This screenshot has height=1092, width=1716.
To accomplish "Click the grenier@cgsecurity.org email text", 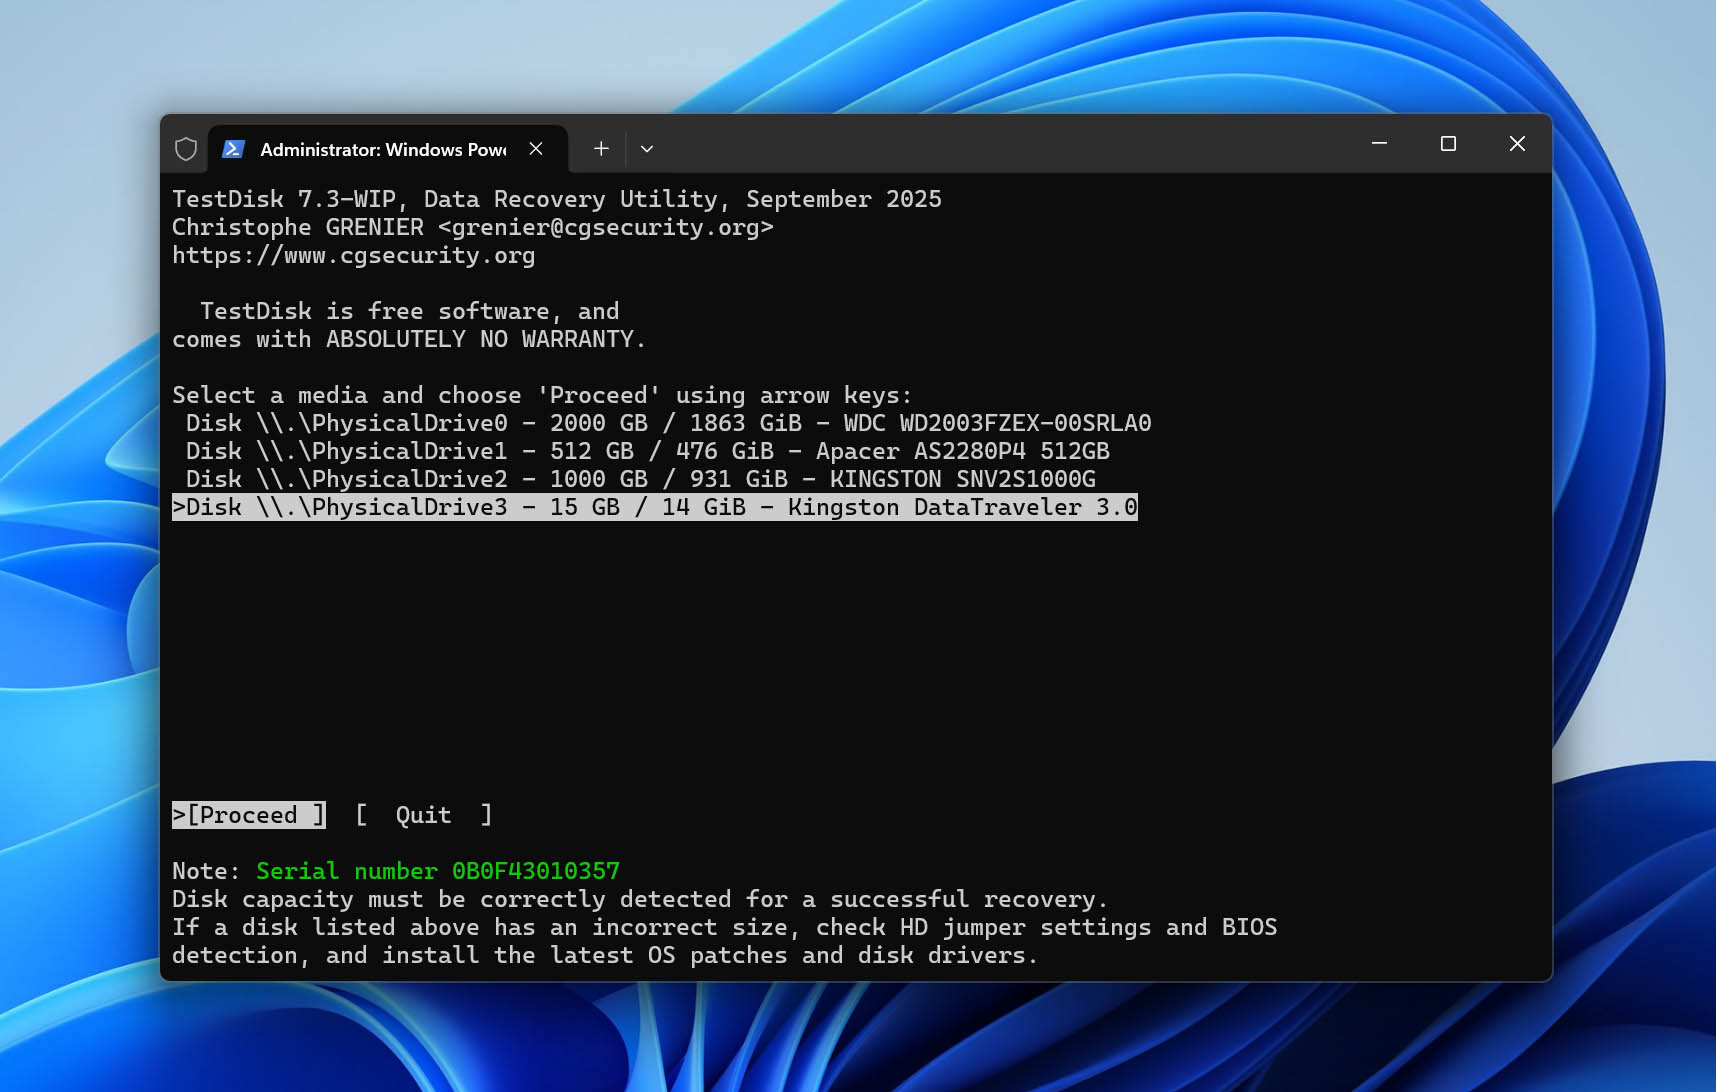I will pos(606,227).
